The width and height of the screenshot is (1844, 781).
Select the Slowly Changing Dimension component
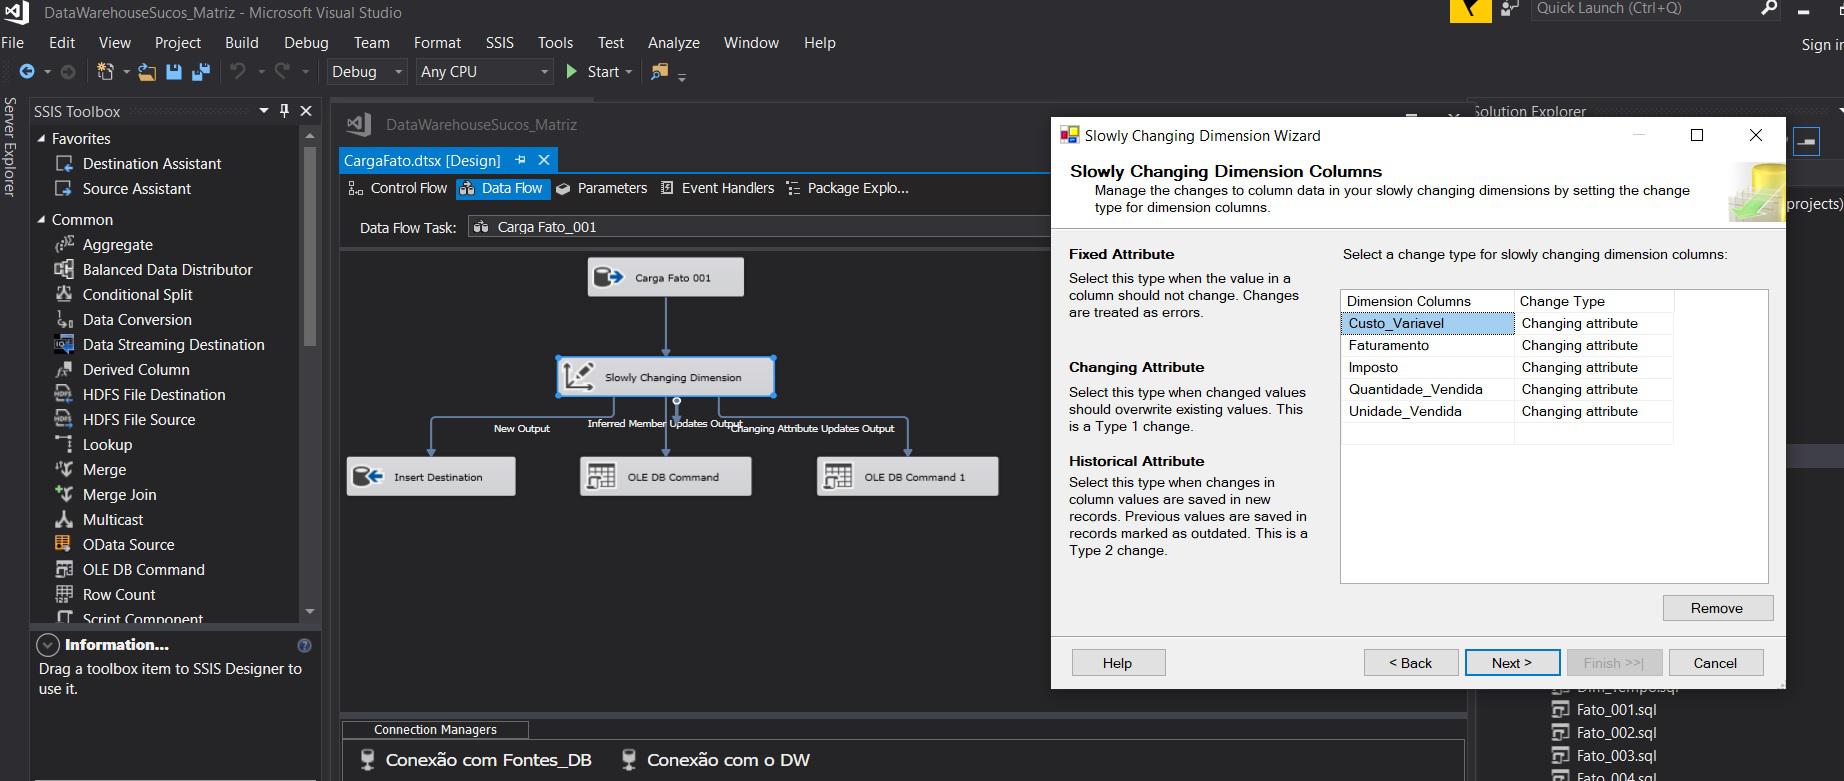click(x=665, y=377)
